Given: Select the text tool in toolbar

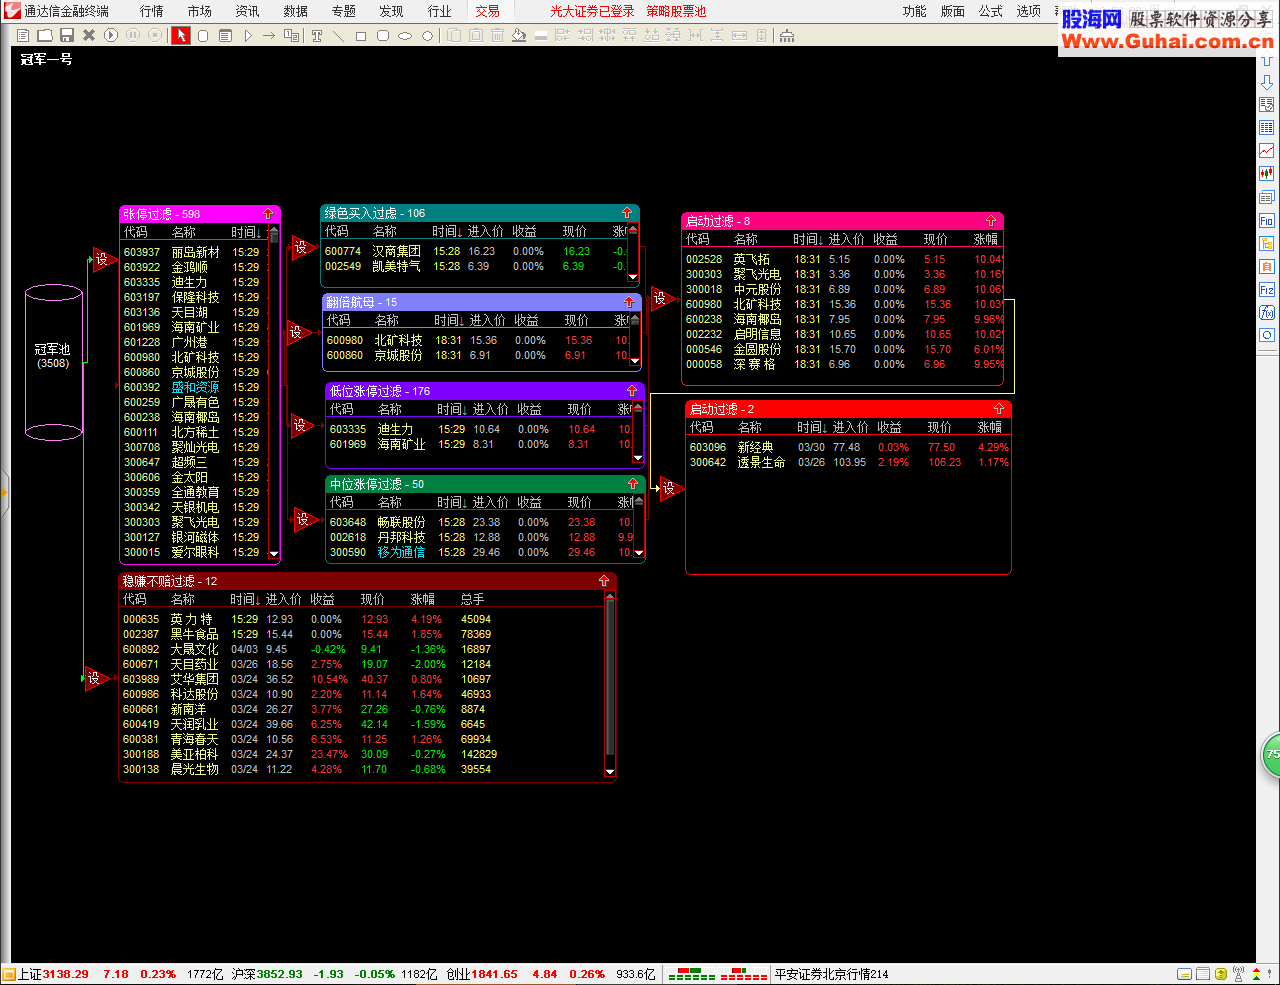Looking at the screenshot, I should tap(317, 35).
